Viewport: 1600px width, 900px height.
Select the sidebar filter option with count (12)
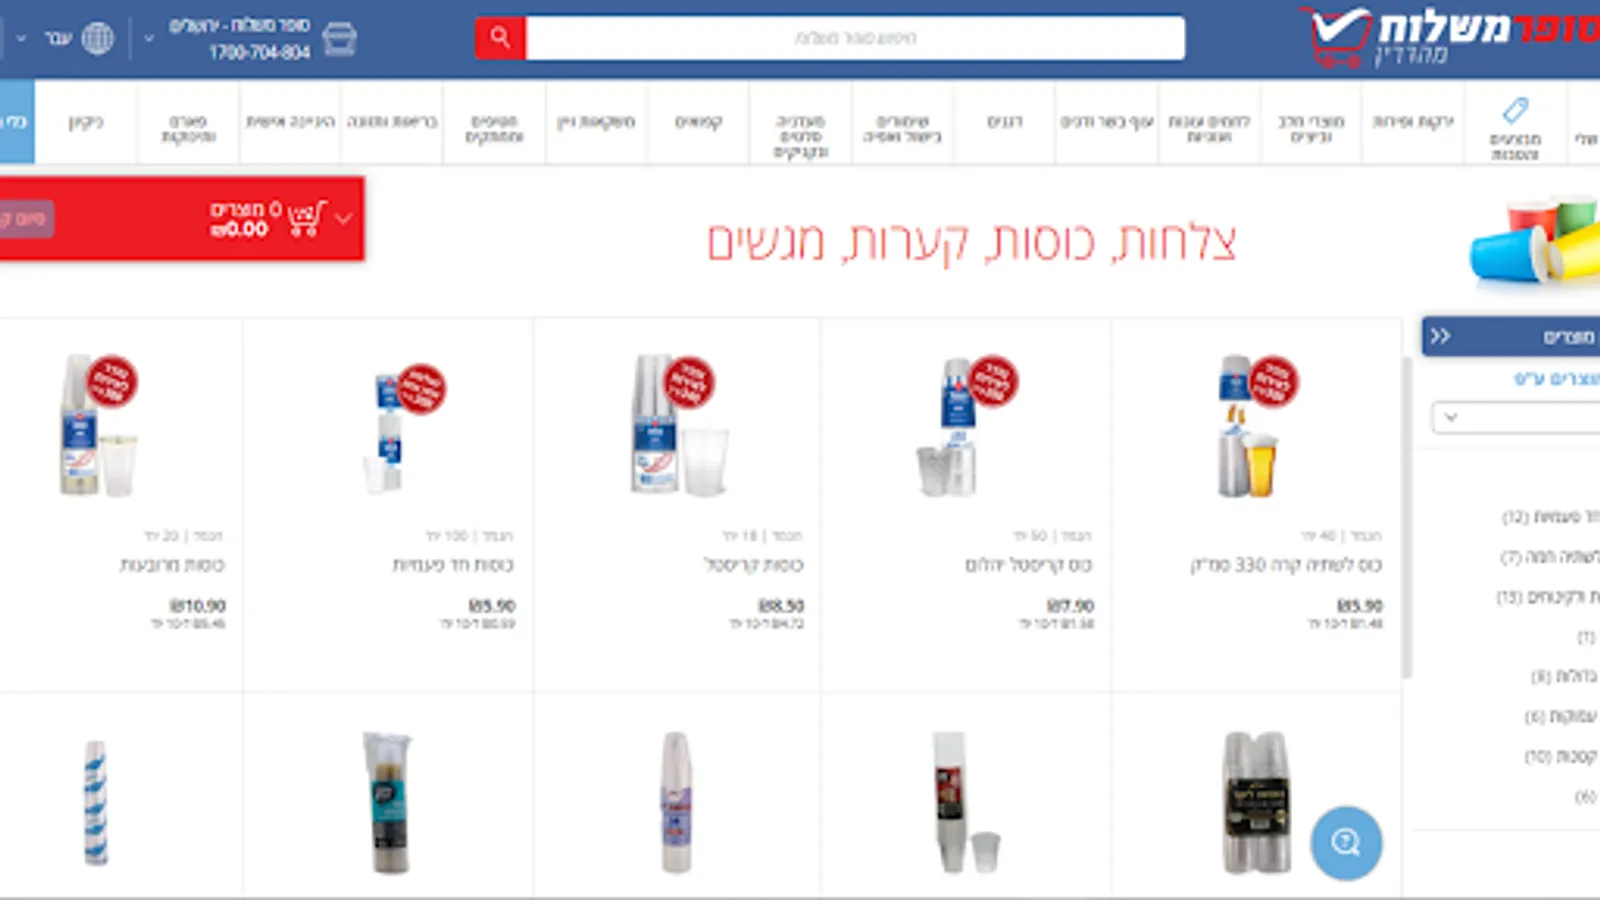click(x=1551, y=517)
